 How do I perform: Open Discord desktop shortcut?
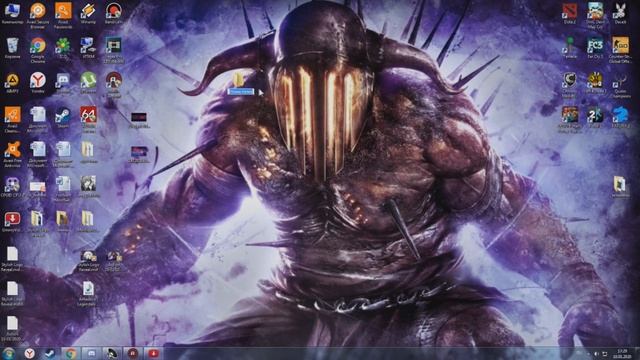63,83
